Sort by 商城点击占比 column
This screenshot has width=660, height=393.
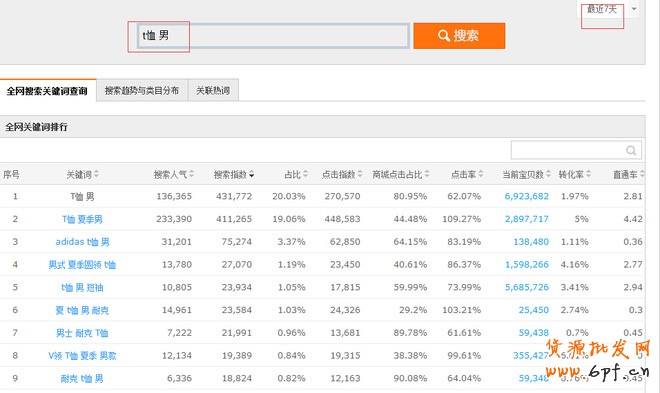(400, 174)
